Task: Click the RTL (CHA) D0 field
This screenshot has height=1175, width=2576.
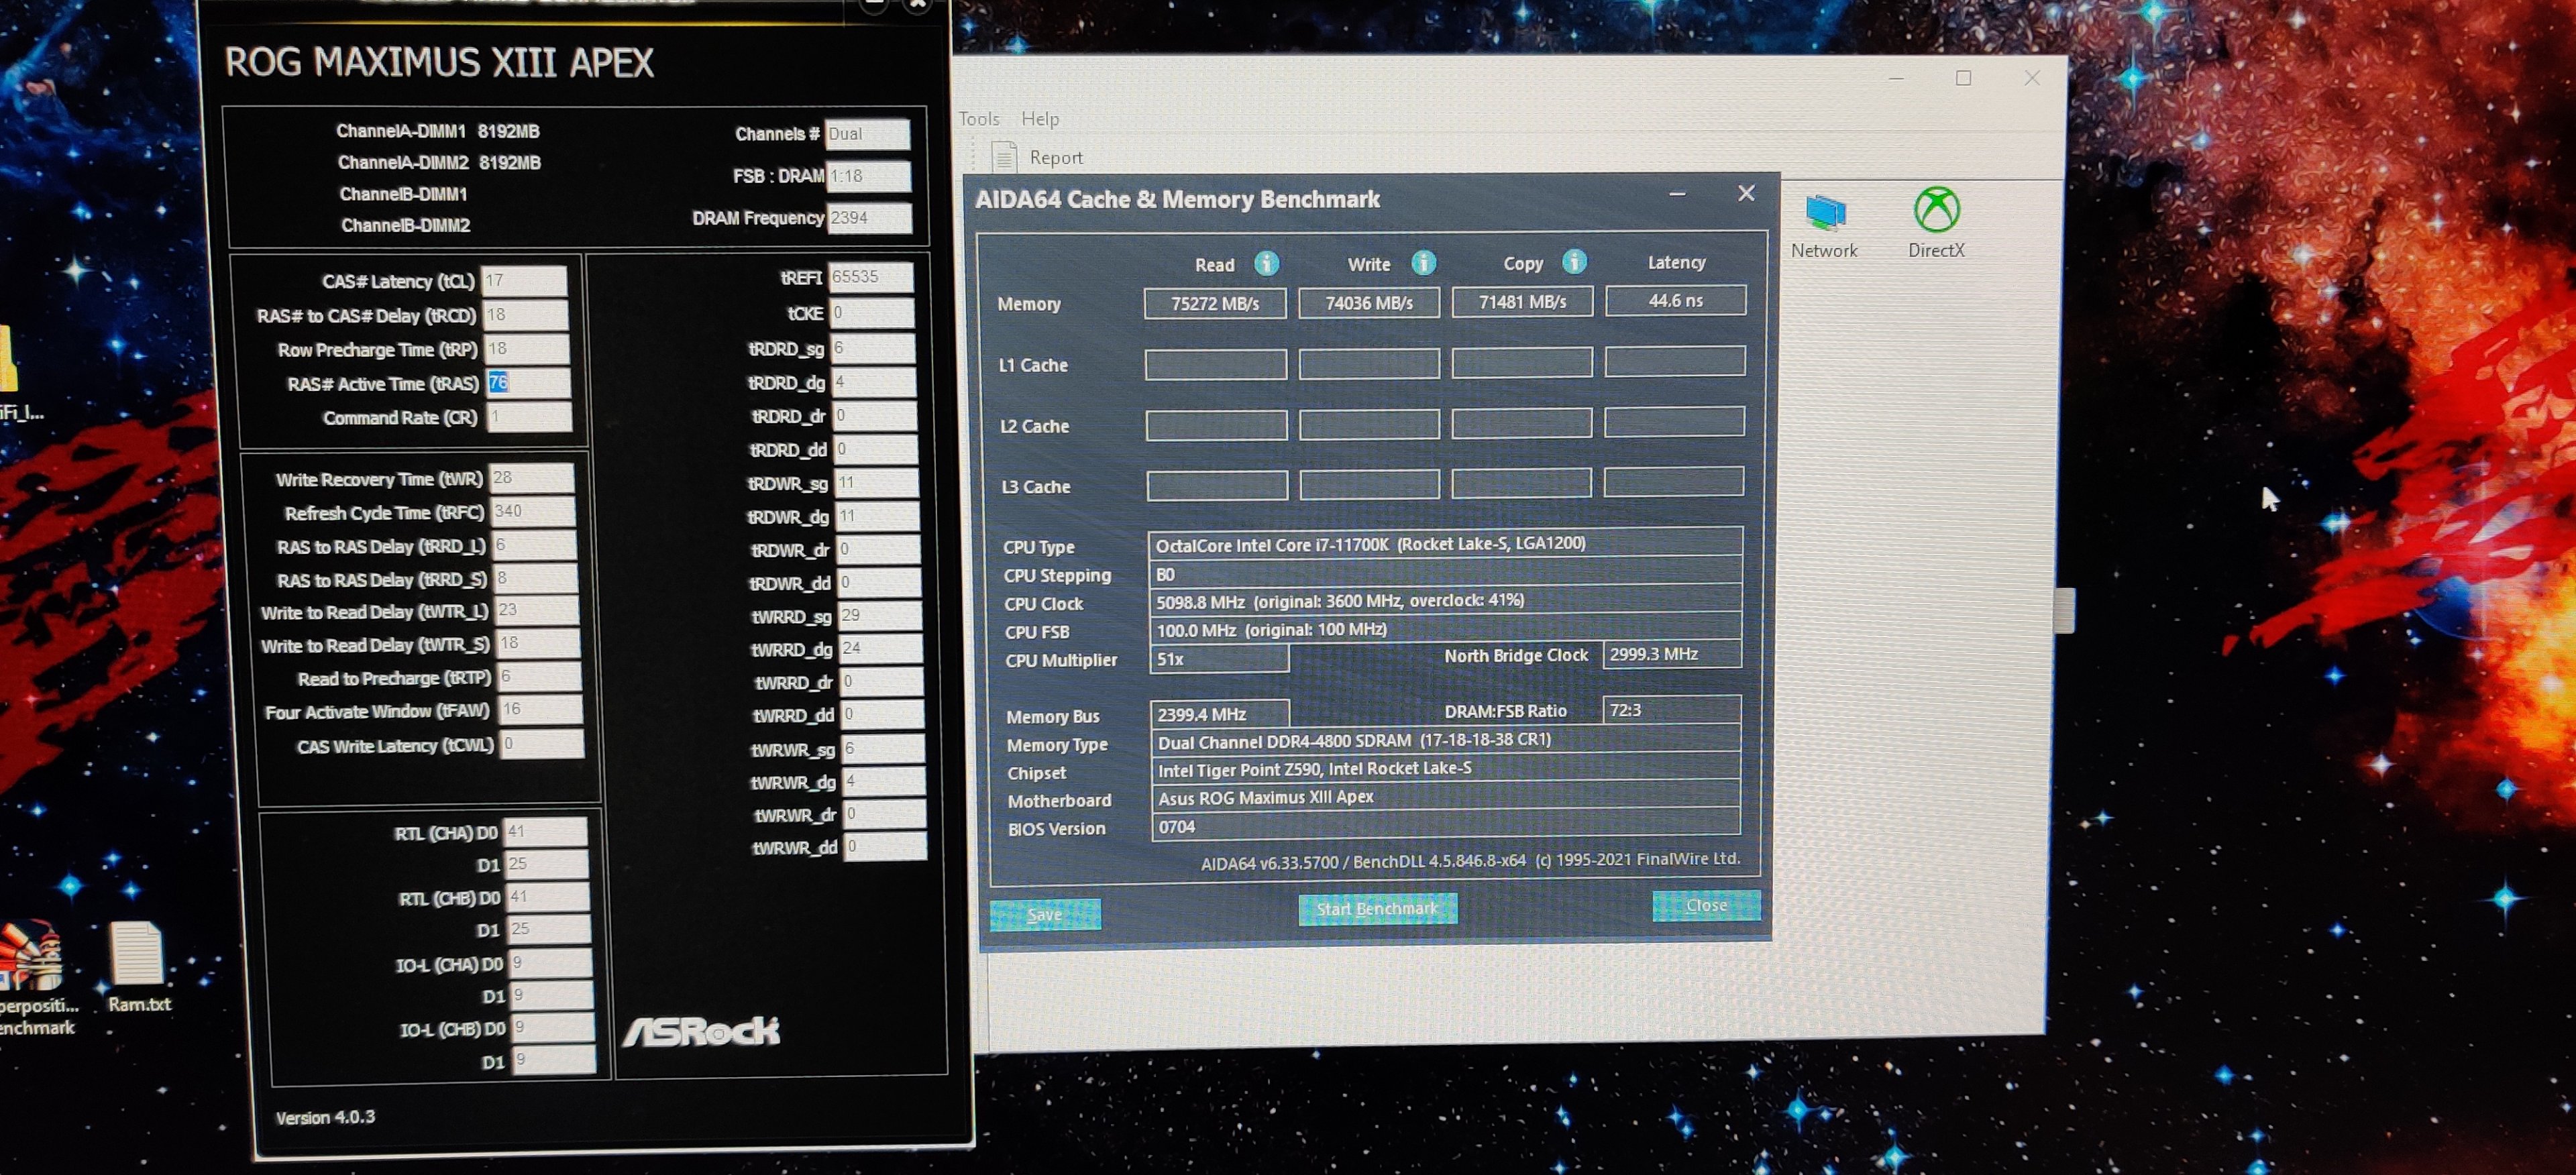Action: [545, 831]
